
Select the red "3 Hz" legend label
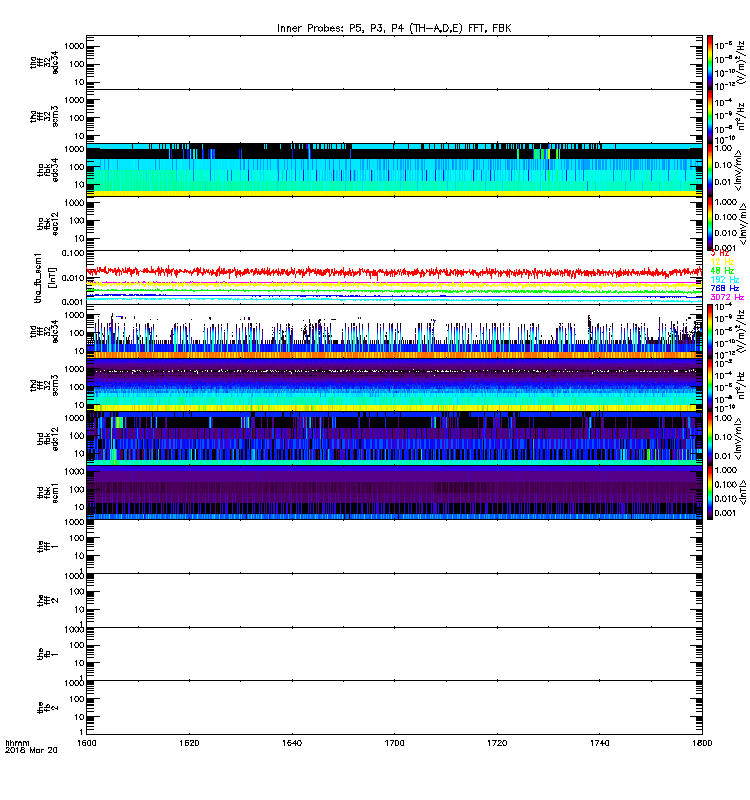[x=719, y=253]
